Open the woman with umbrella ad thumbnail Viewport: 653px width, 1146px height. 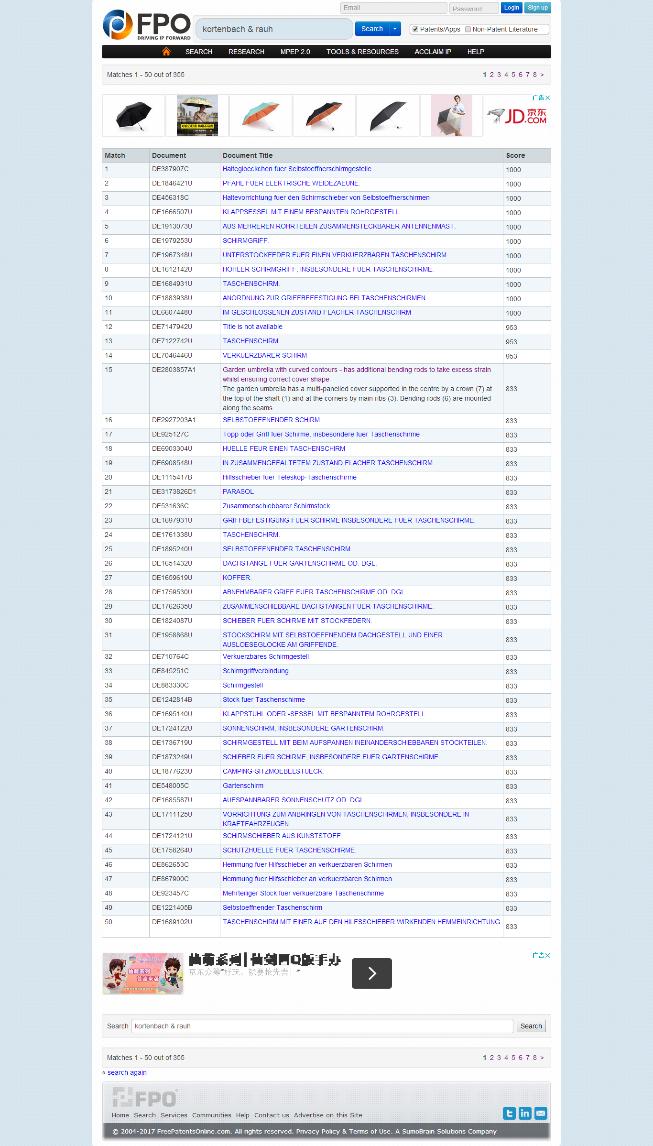451,115
